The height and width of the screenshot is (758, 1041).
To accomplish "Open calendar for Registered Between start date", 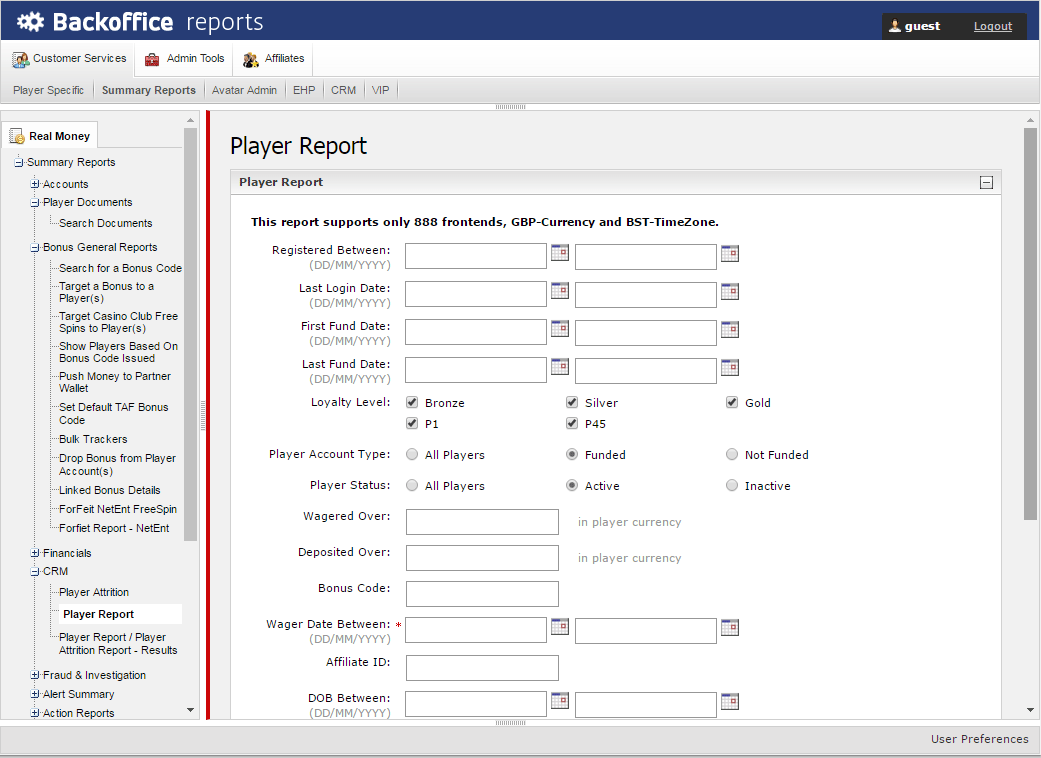I will click(560, 253).
